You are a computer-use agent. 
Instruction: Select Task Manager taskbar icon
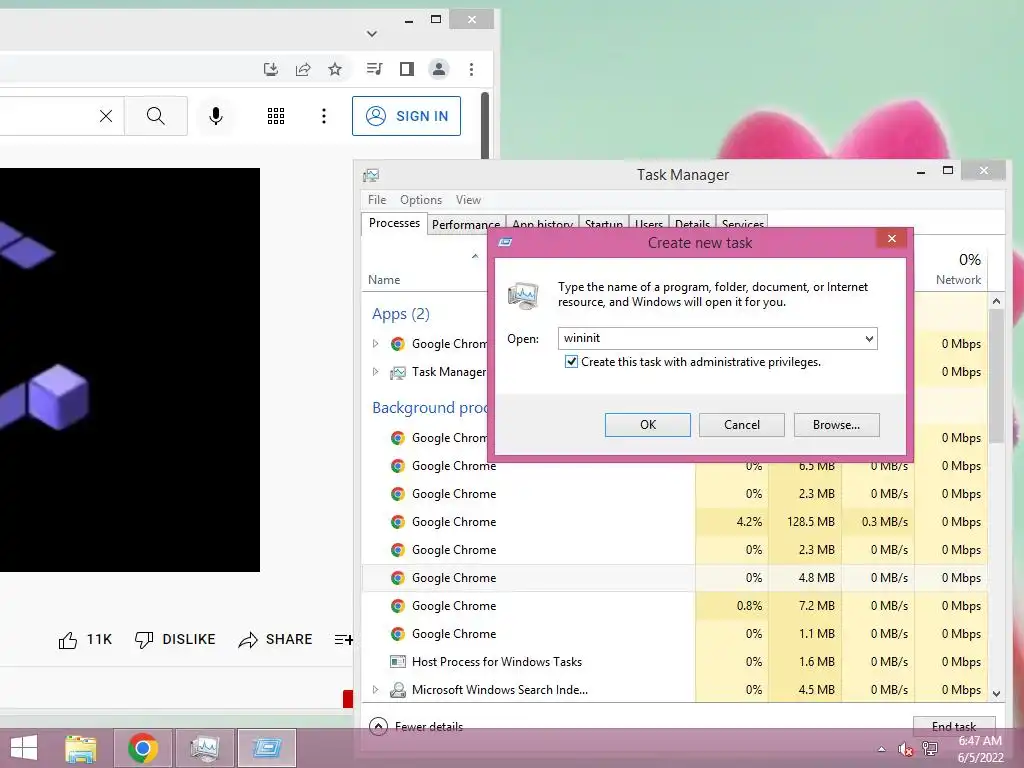204,748
